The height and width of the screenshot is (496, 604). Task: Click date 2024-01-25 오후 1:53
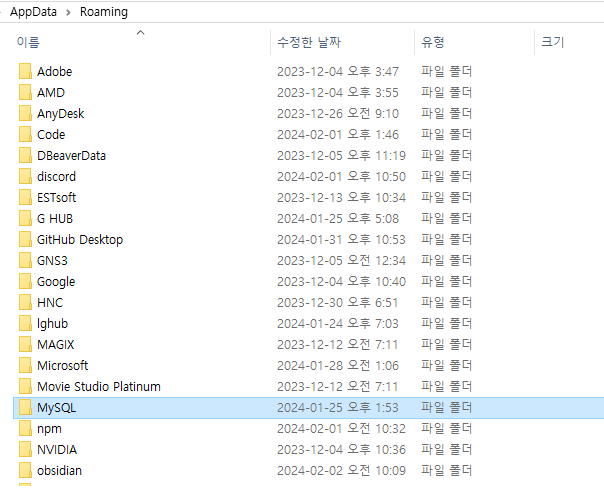[x=338, y=407]
